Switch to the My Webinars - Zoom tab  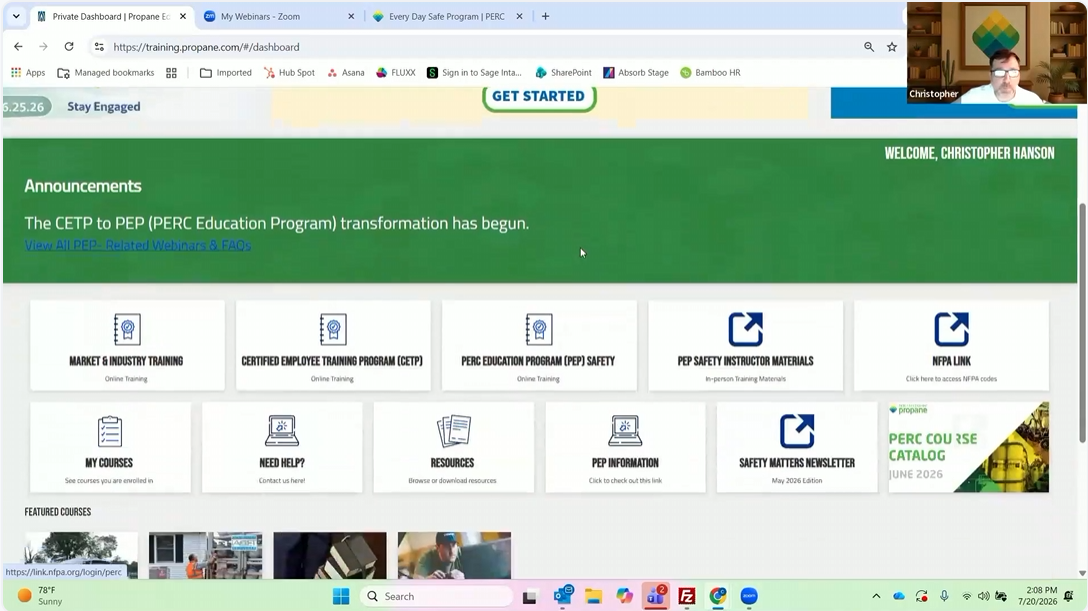(279, 16)
